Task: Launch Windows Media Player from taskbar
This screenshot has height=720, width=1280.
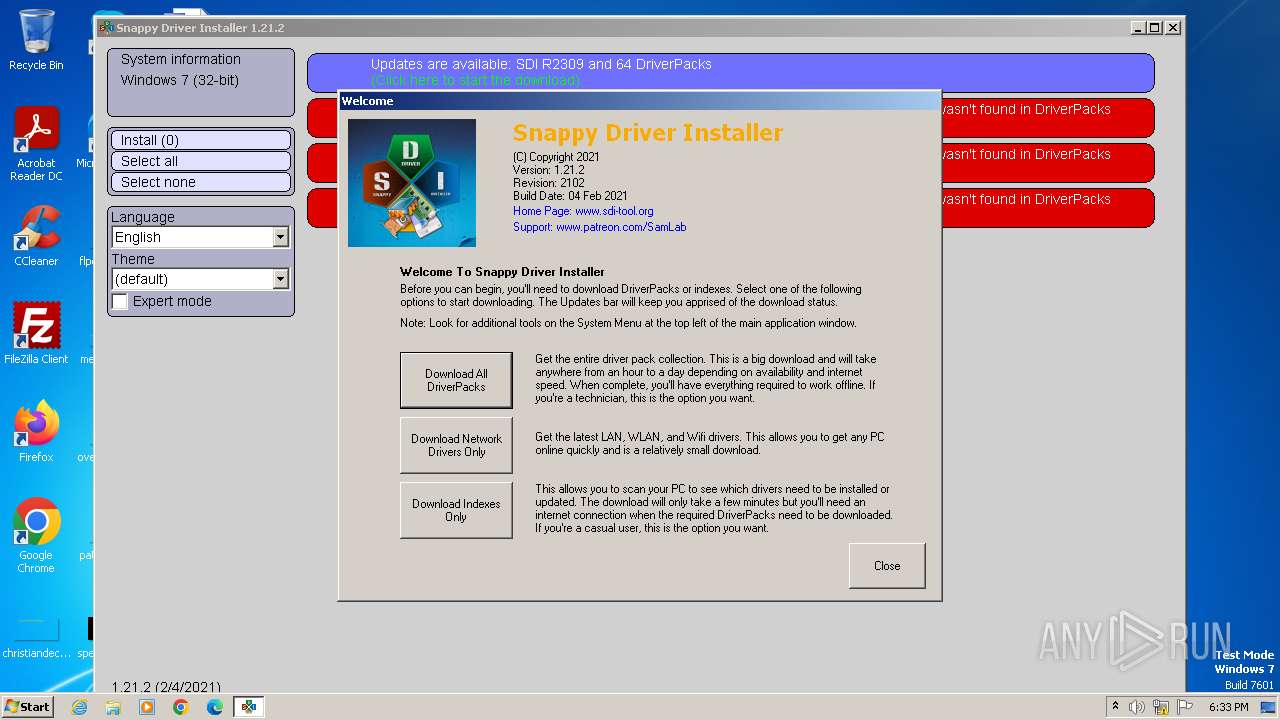Action: point(147,707)
